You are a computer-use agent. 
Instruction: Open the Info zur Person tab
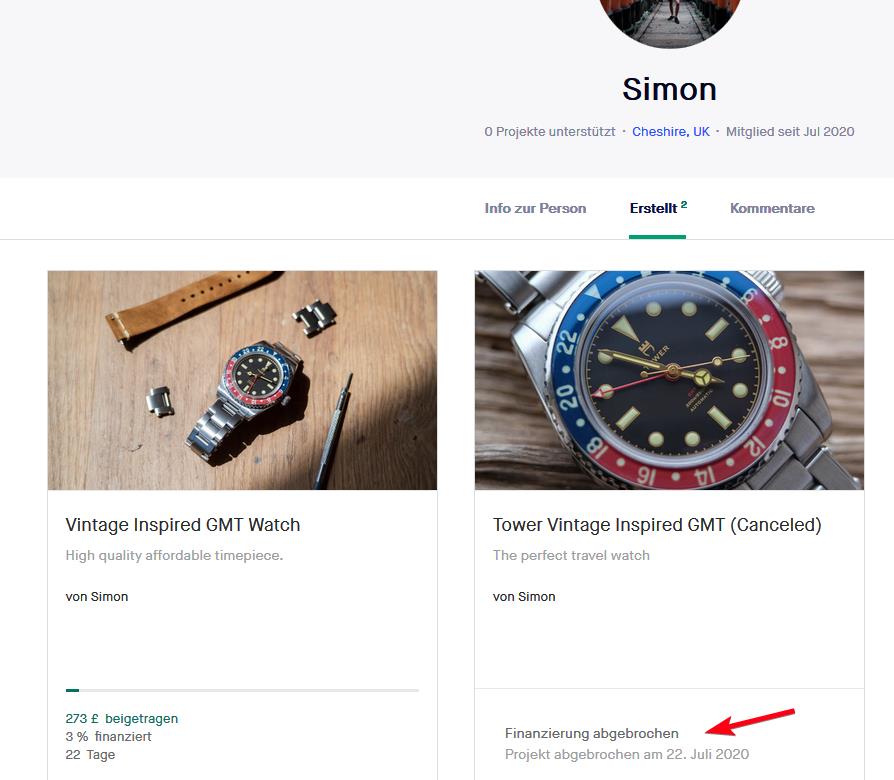coord(535,208)
